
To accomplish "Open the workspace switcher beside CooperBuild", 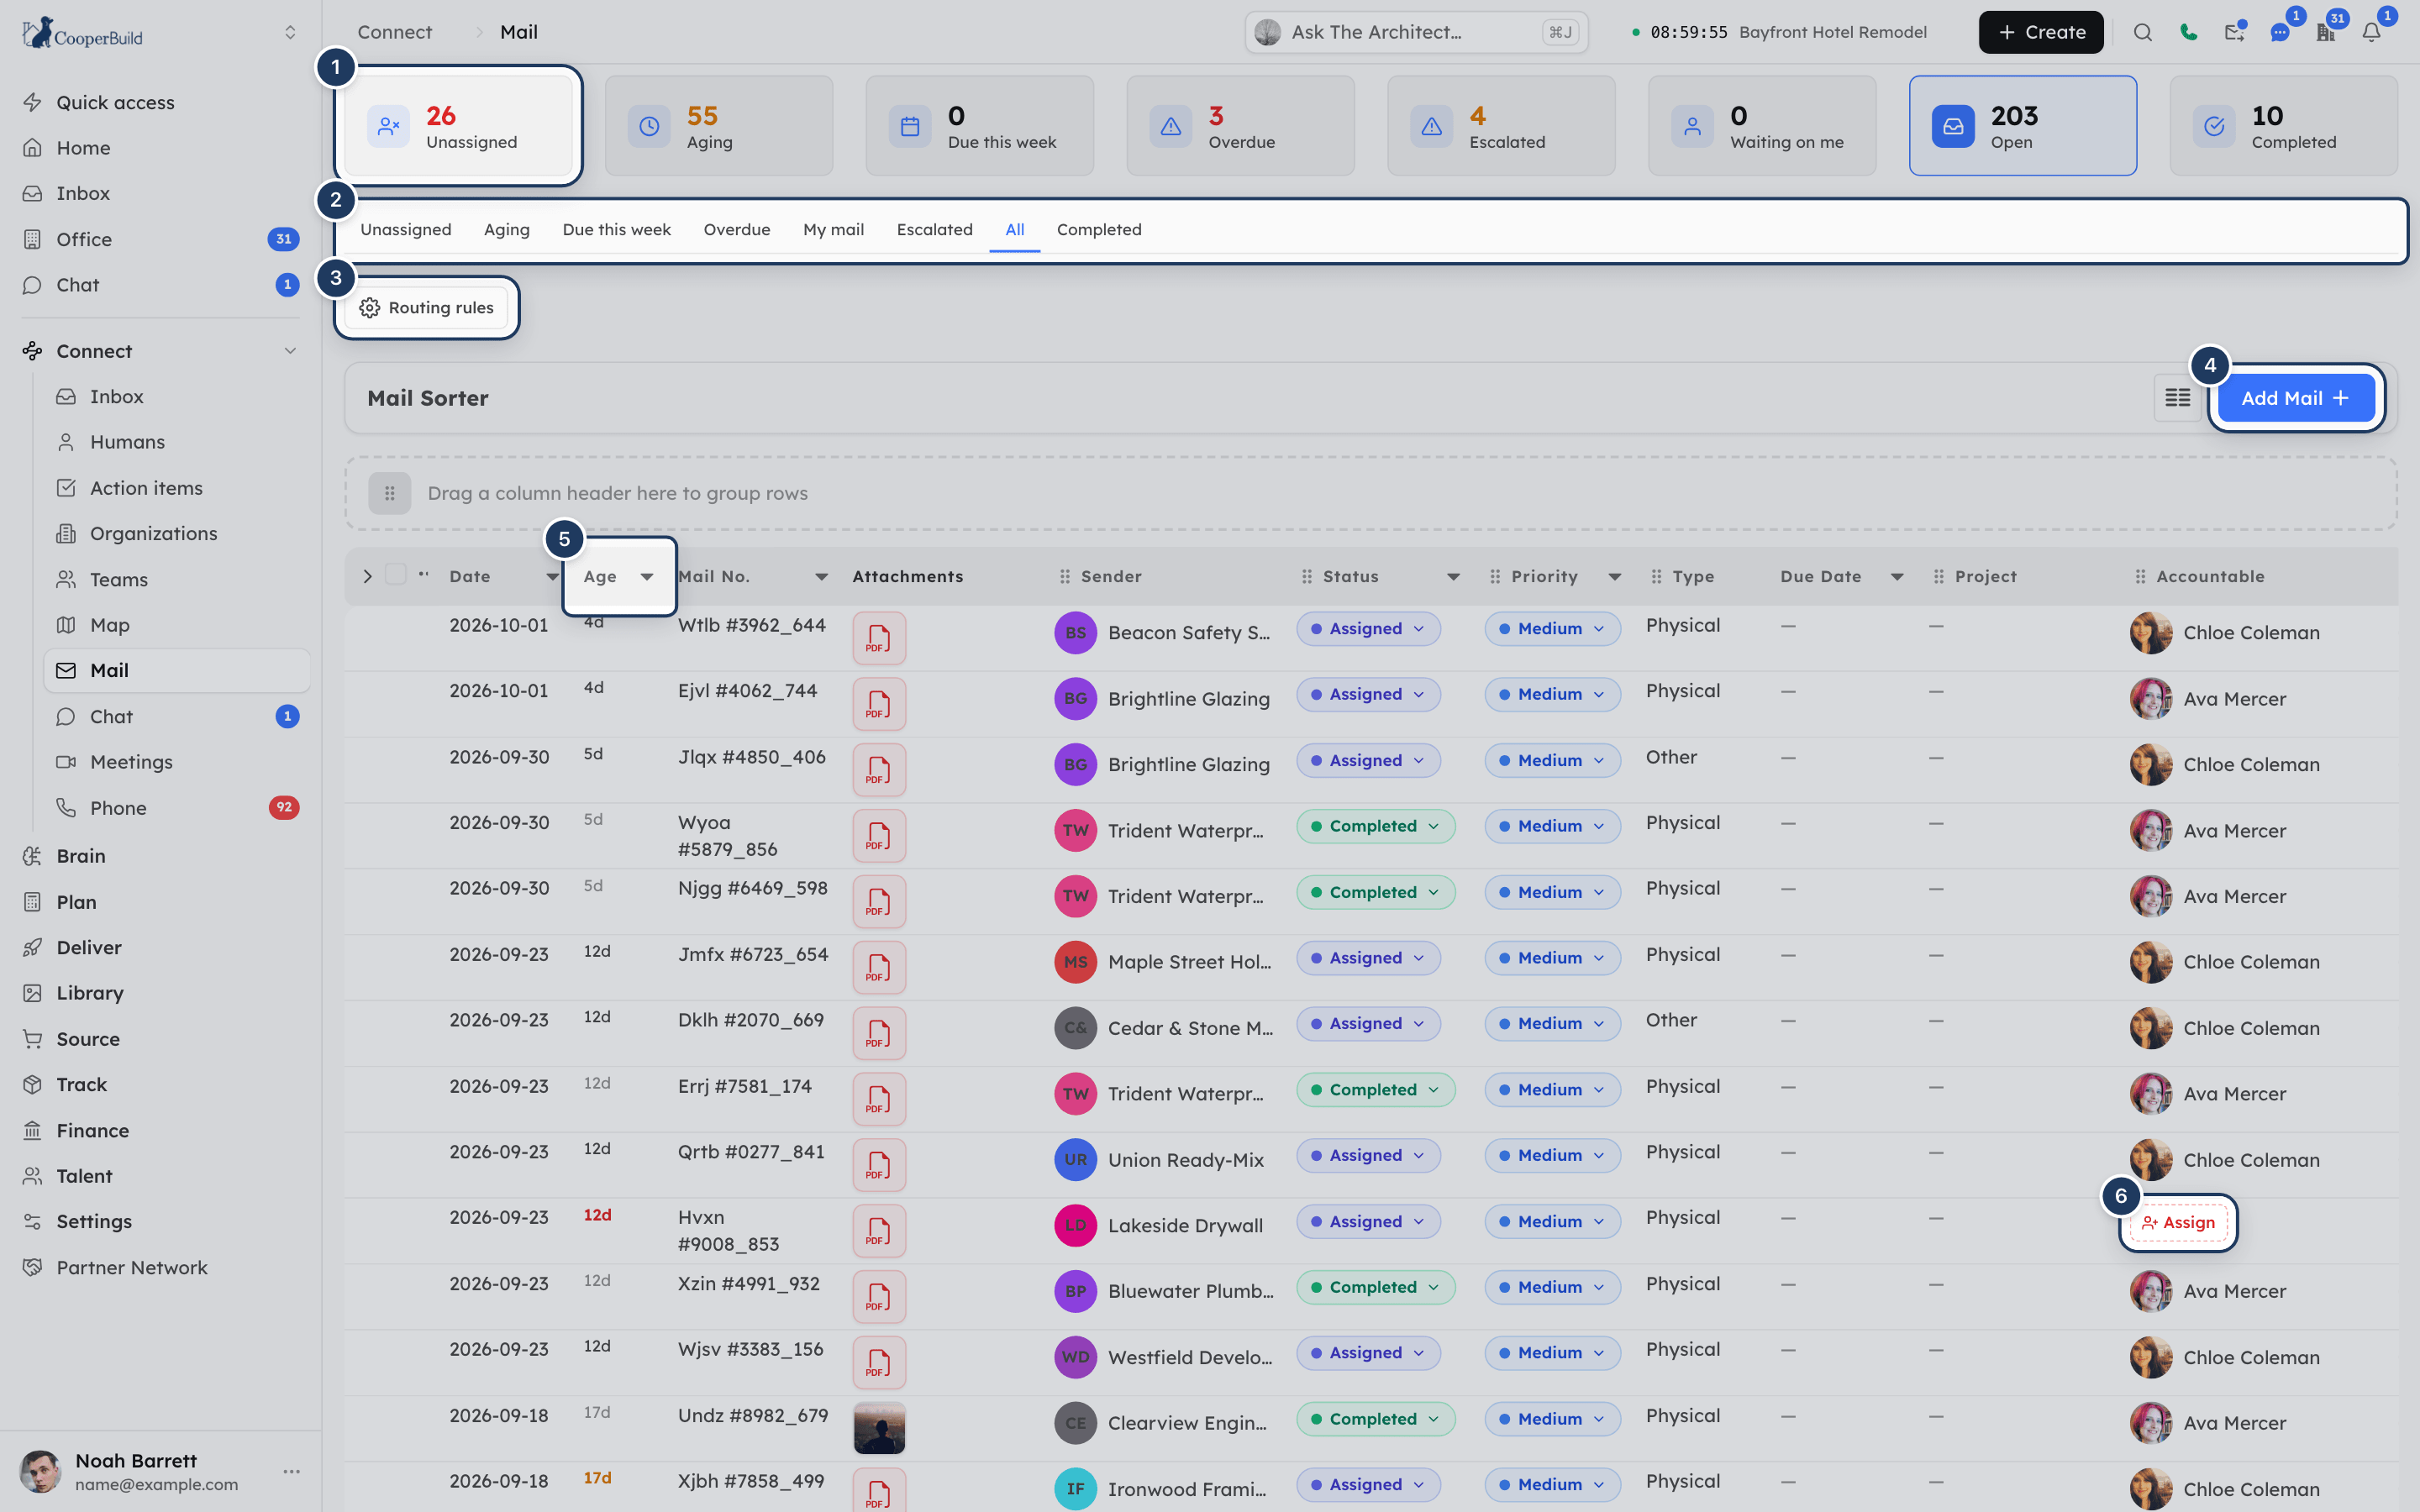I will [290, 32].
